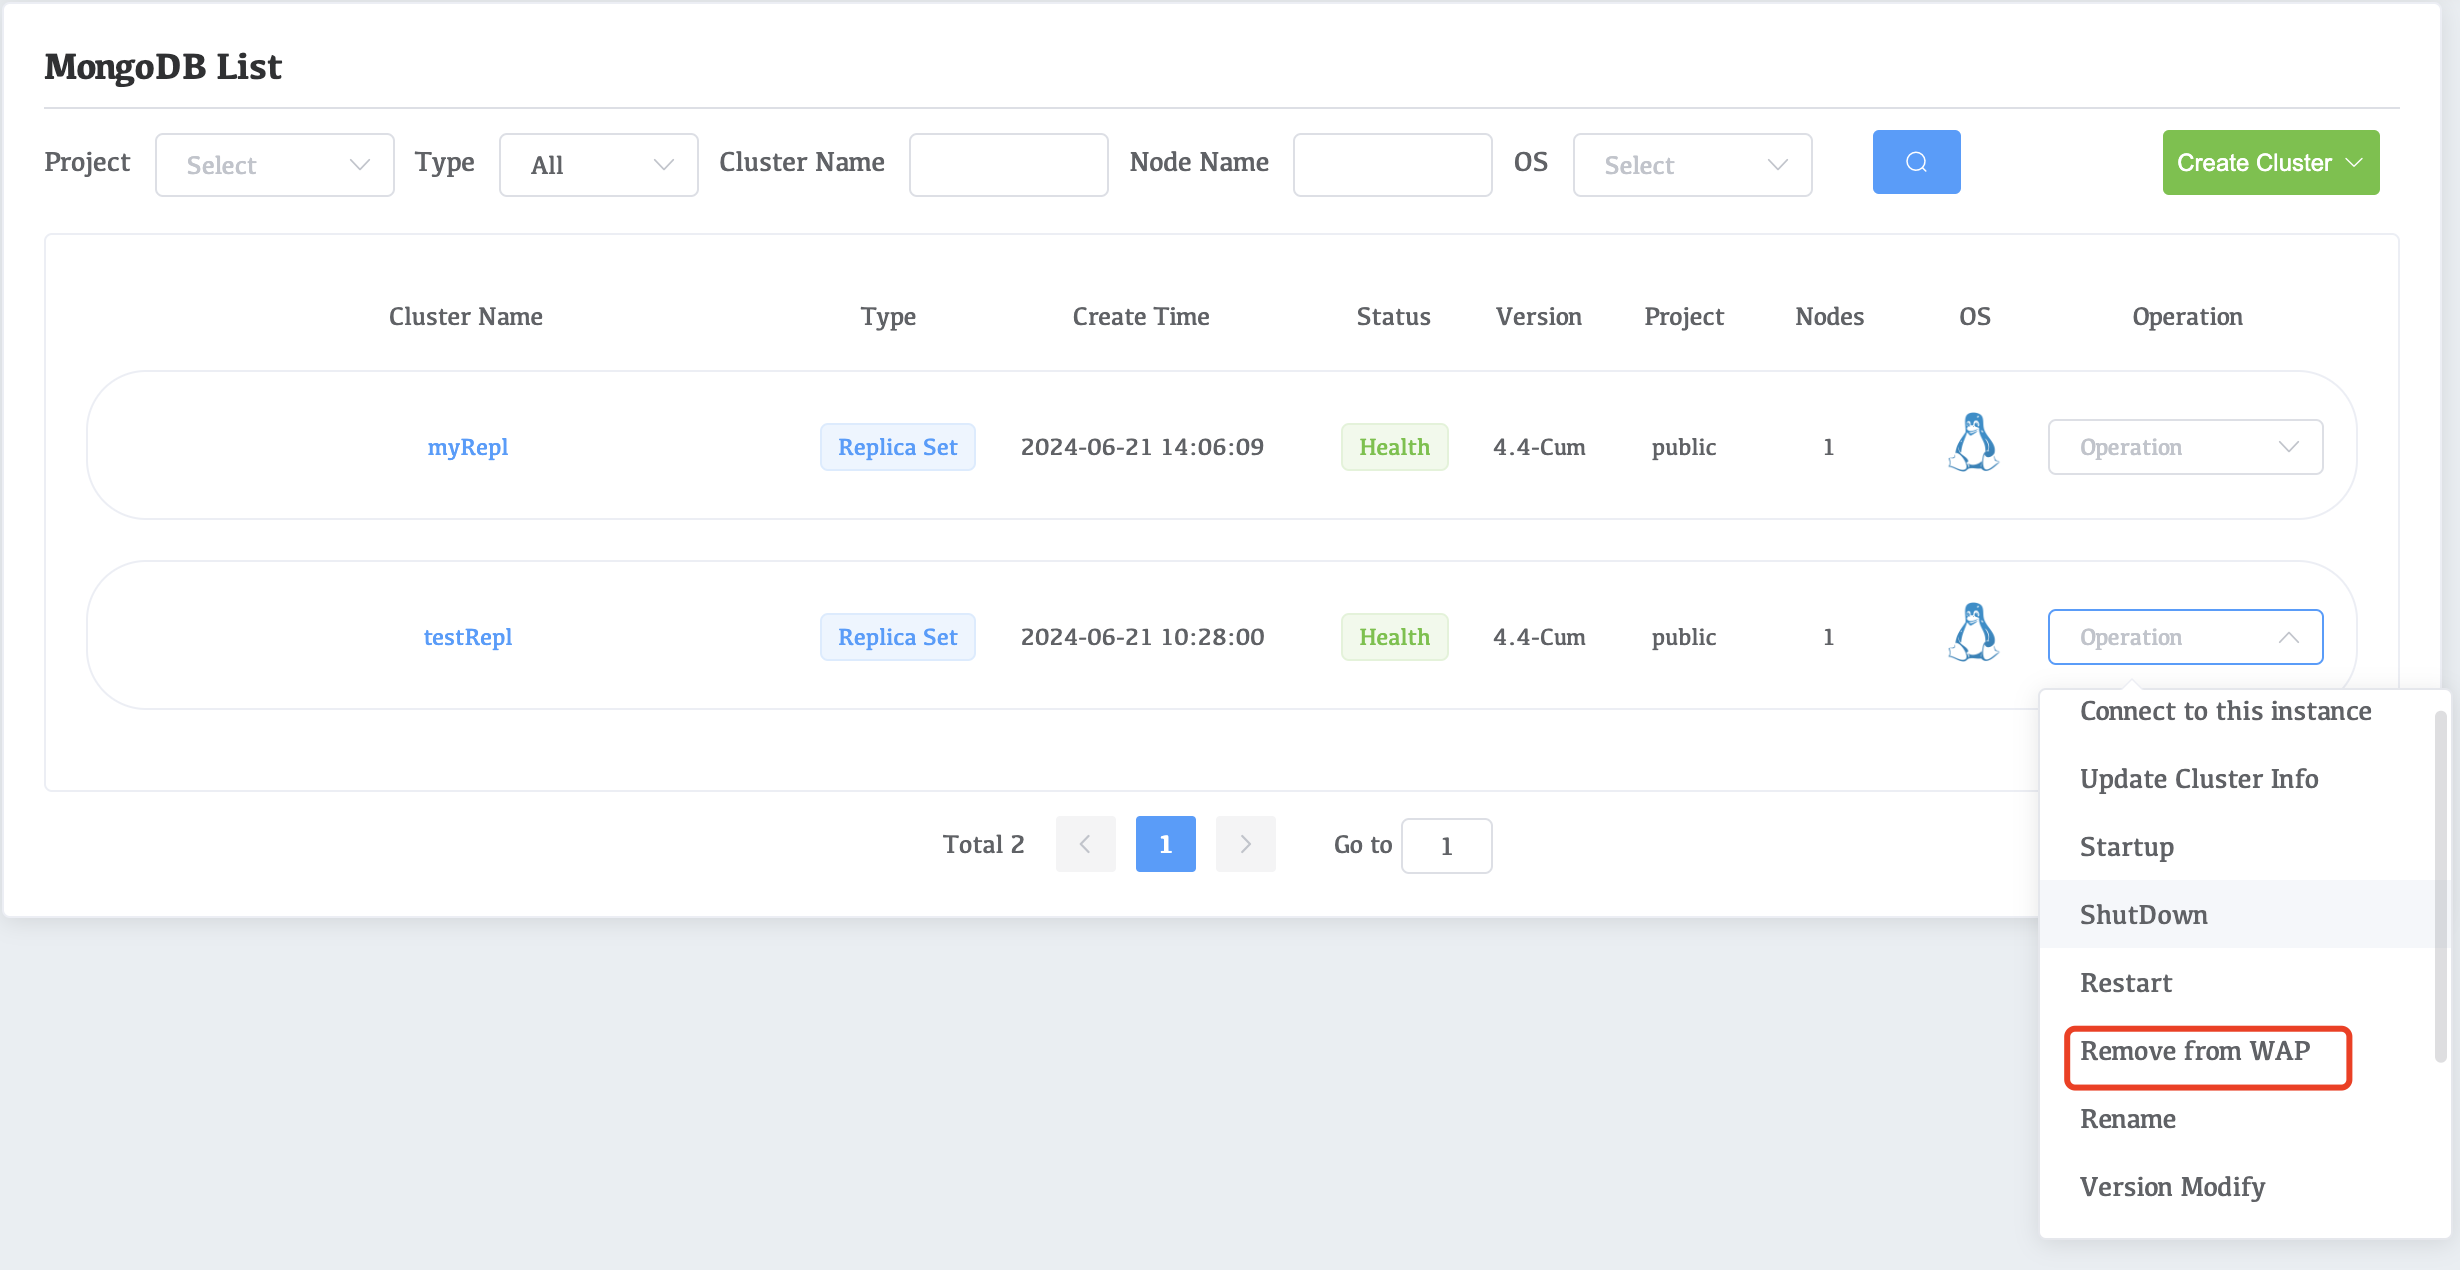The width and height of the screenshot is (2460, 1270).
Task: Expand the OS filter dropdown
Action: tap(1692, 165)
